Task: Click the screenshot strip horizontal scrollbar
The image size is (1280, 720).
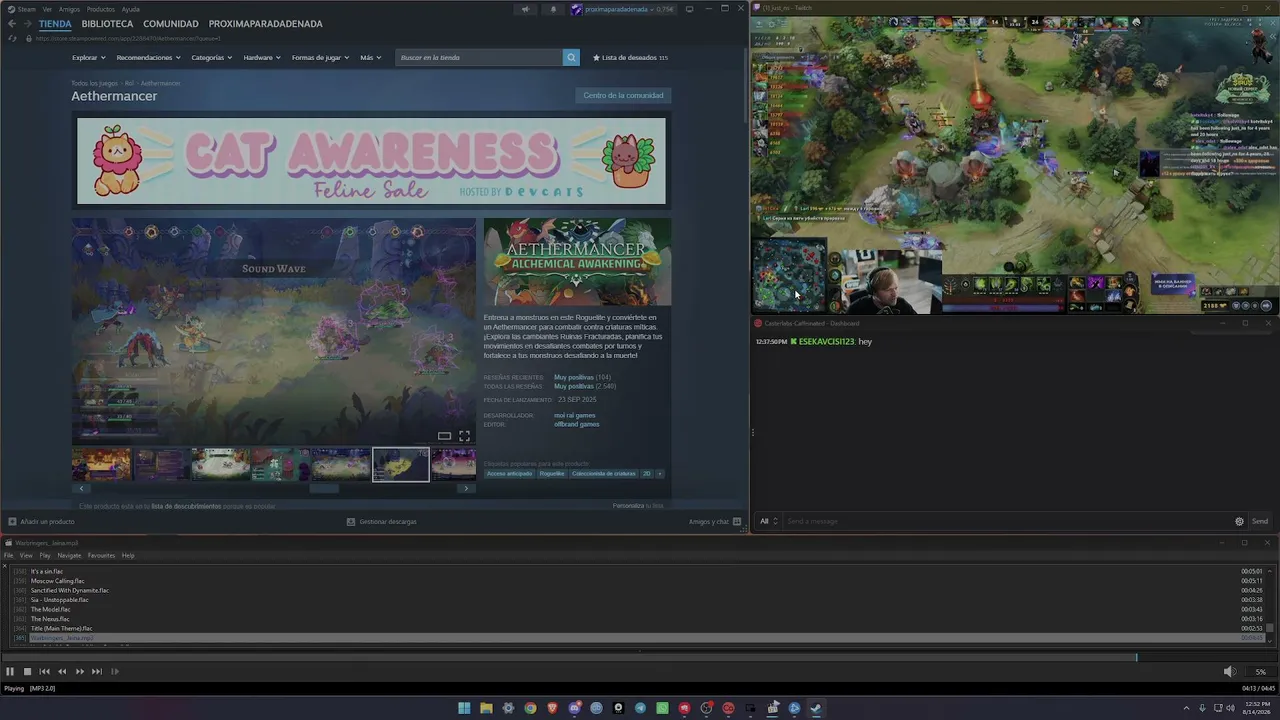Action: (324, 488)
